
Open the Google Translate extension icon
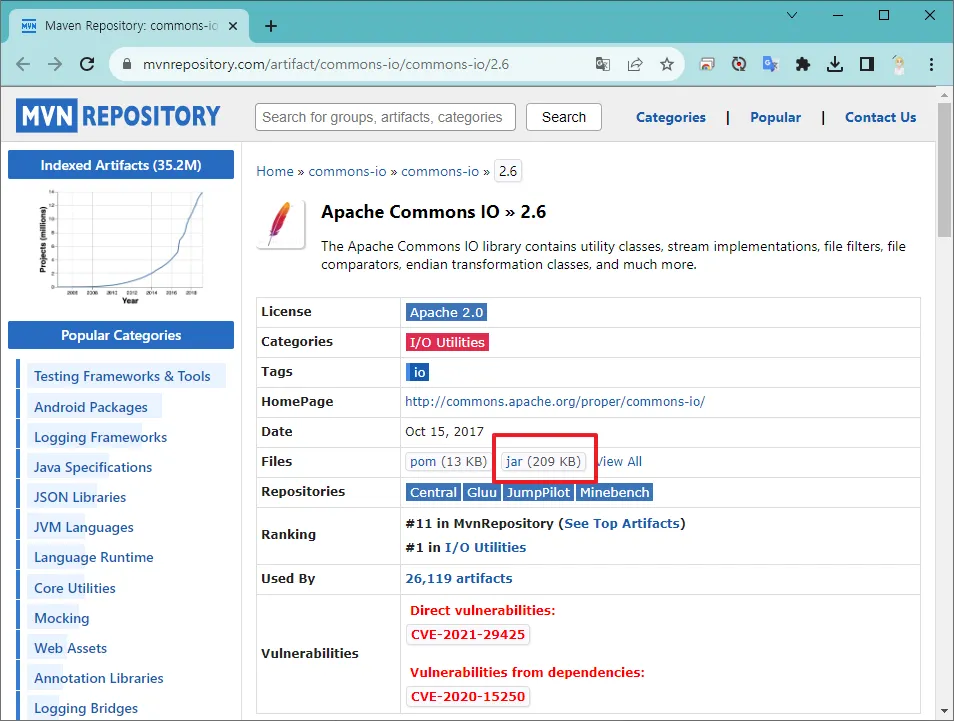click(x=771, y=64)
